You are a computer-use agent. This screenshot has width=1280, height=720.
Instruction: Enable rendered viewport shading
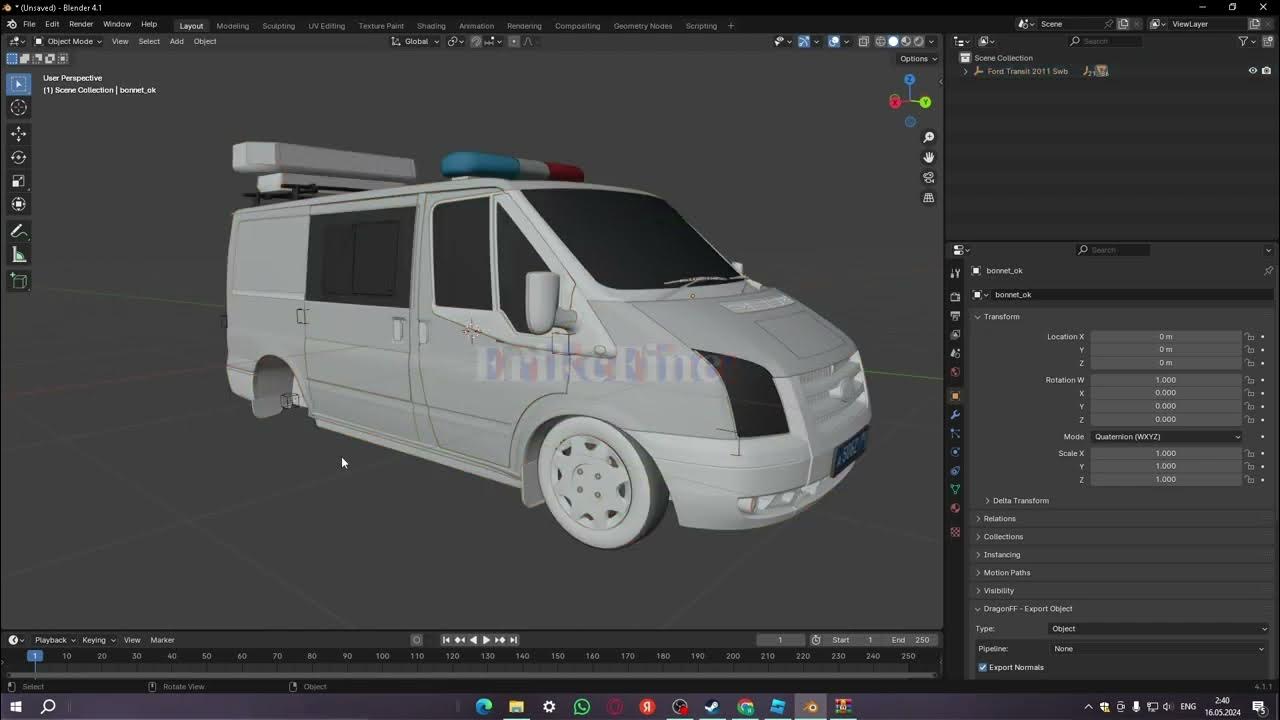click(919, 41)
